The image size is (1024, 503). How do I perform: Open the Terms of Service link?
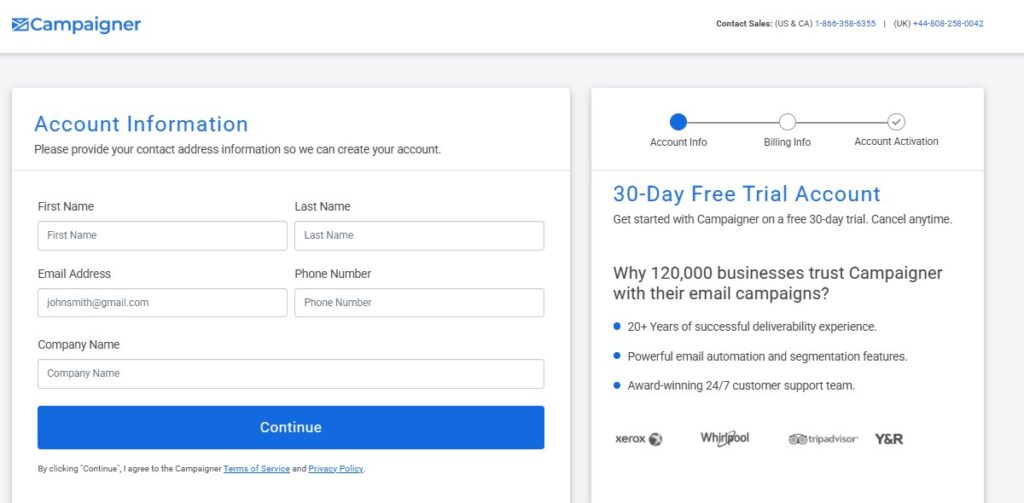(x=257, y=469)
